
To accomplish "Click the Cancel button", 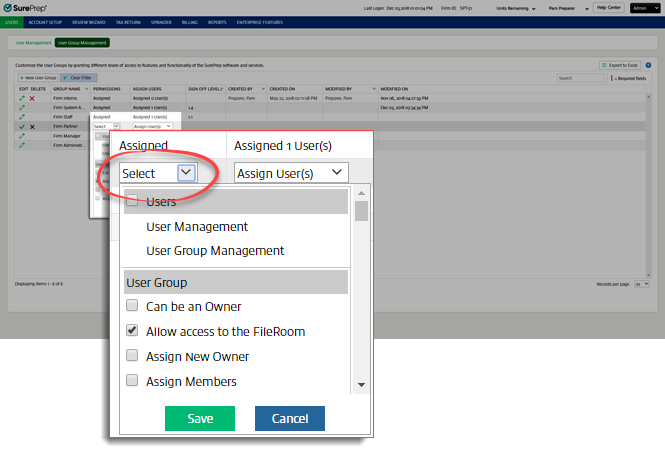I will 289,418.
